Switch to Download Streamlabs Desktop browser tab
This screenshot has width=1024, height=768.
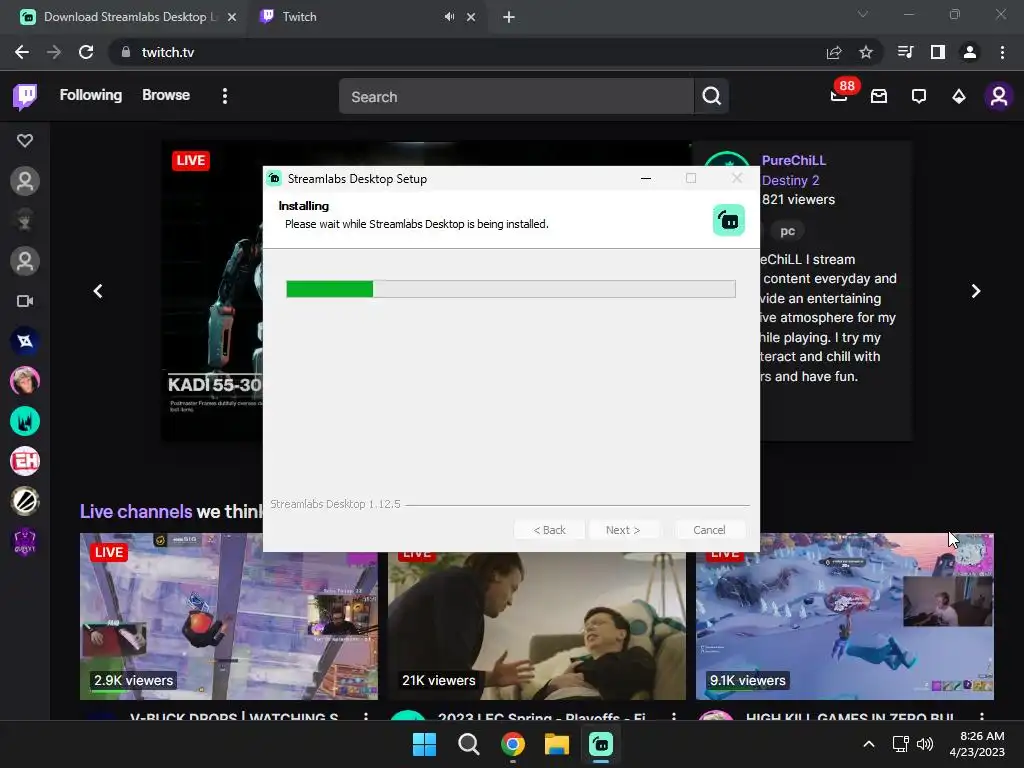[x=124, y=17]
